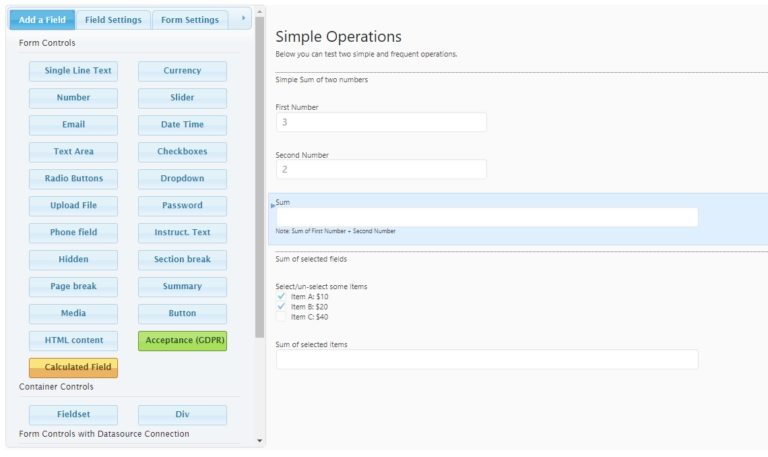Add a Password field
The height and width of the screenshot is (457, 768).
(182, 206)
